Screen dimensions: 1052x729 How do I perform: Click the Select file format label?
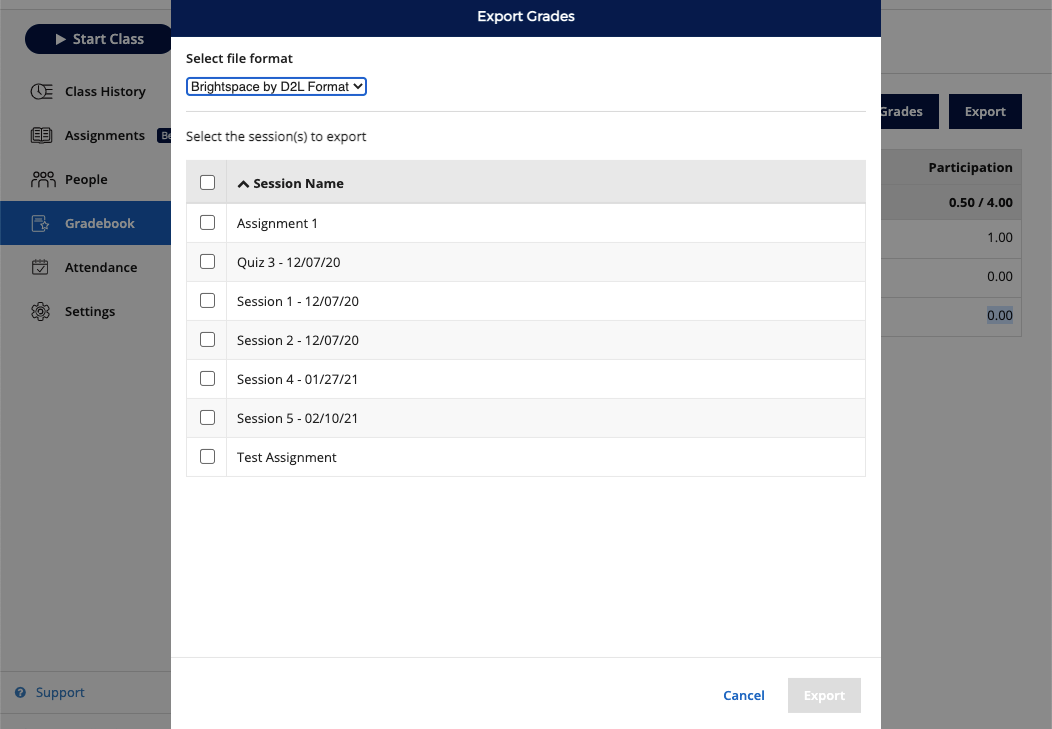(239, 58)
